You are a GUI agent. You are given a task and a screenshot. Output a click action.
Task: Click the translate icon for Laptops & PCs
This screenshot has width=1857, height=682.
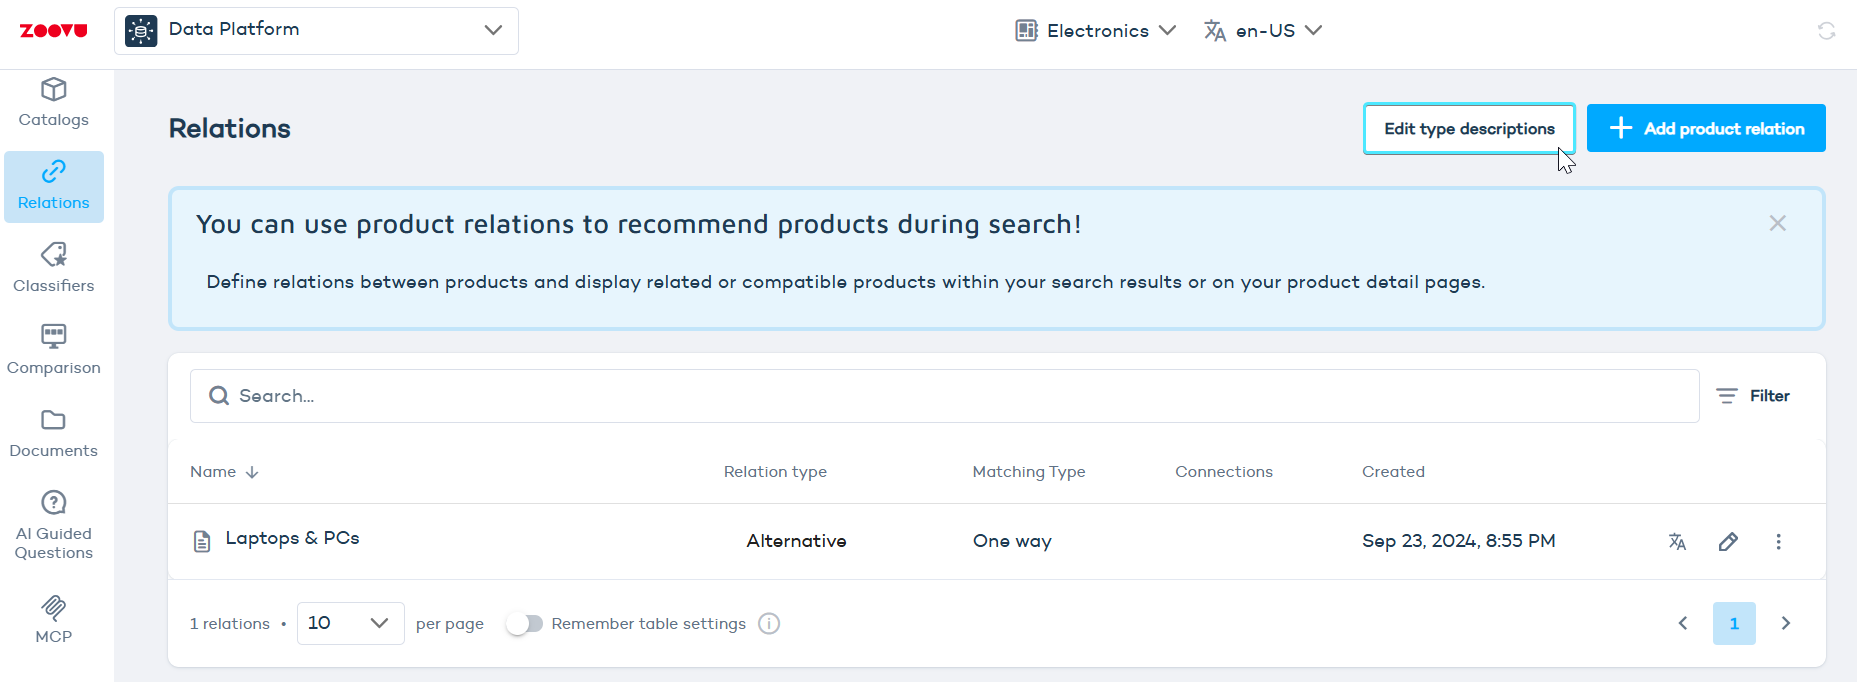click(x=1677, y=541)
